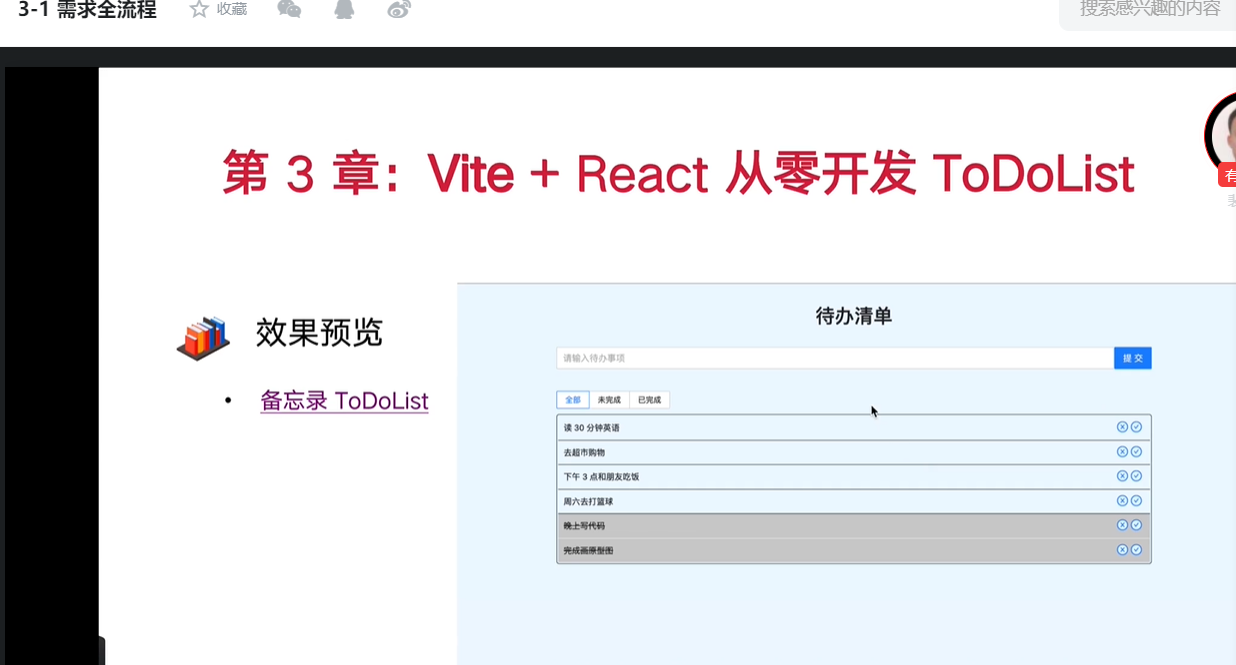Screen dimensions: 1236x665
Task: Toggle check icon on 晚上写代码
Action: coord(1136,525)
